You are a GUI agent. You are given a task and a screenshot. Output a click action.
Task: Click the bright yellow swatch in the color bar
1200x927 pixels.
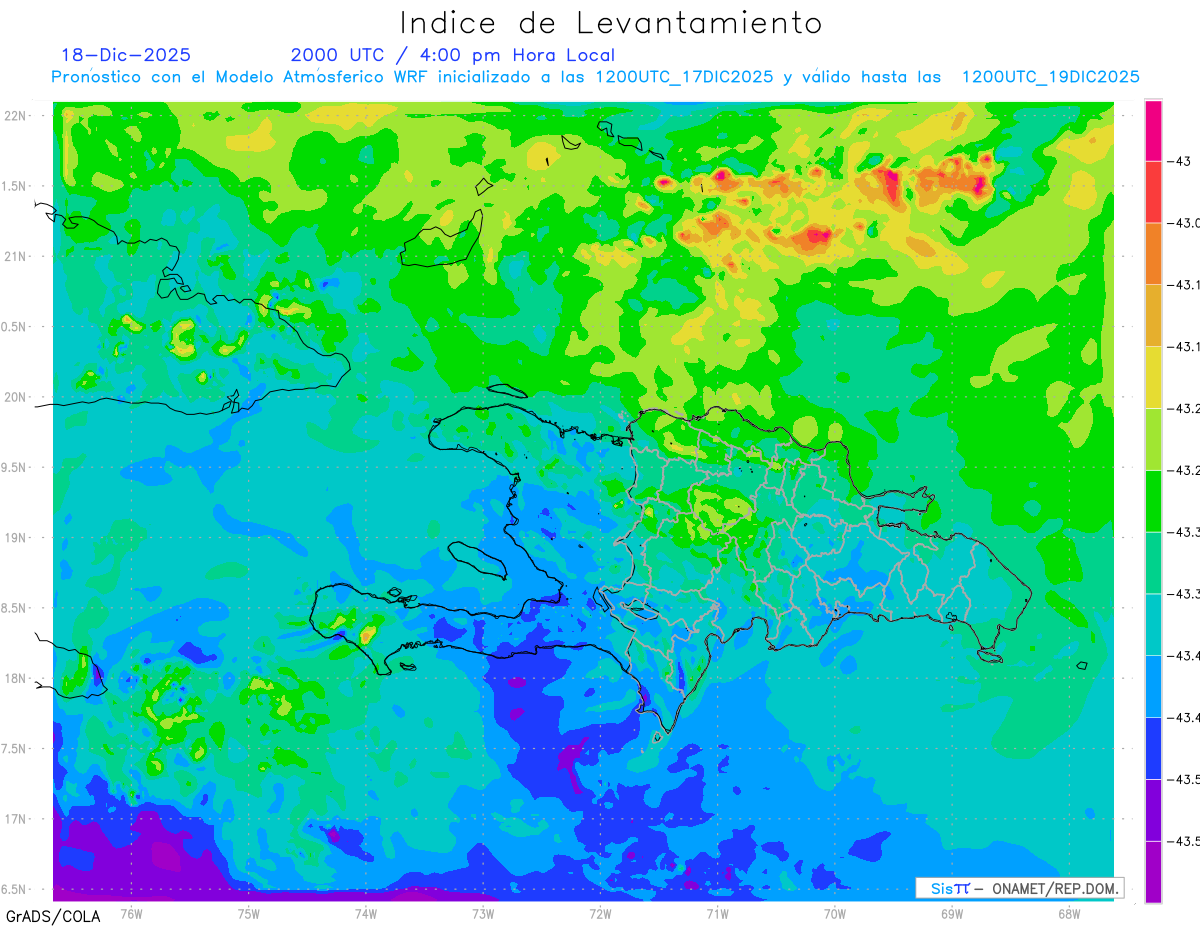1153,377
